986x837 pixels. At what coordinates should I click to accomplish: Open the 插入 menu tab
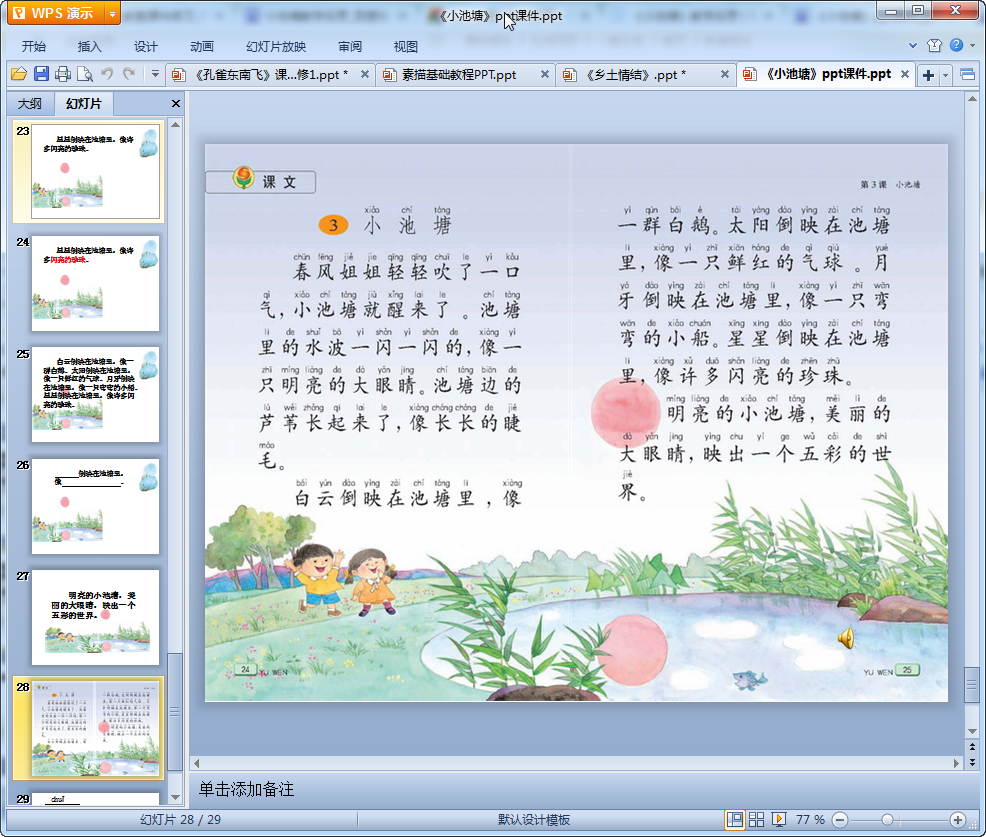click(x=89, y=47)
